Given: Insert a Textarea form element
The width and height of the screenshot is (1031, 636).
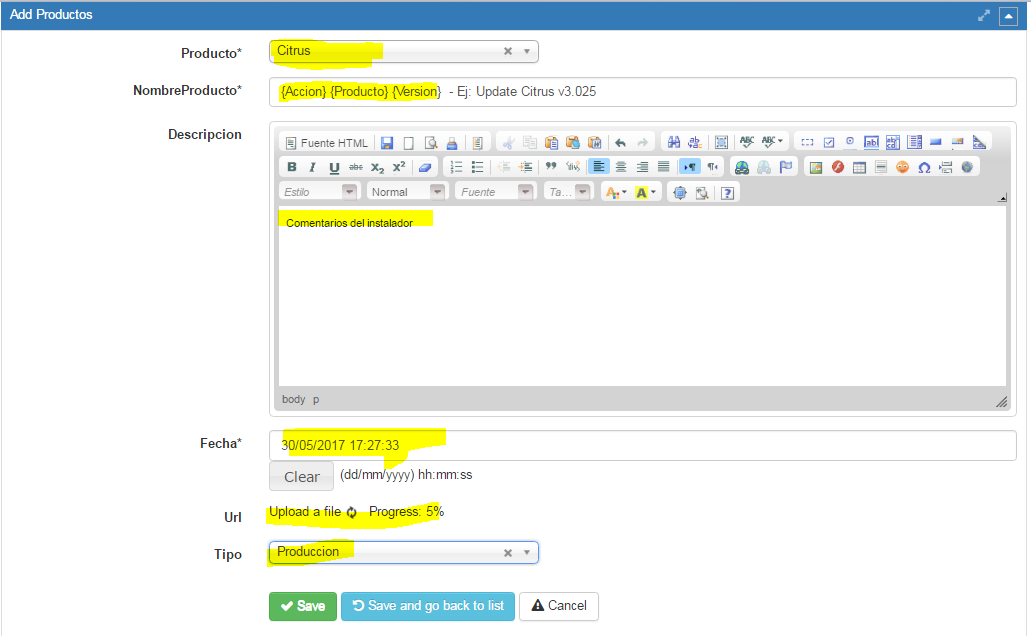Looking at the screenshot, I should tap(893, 142).
